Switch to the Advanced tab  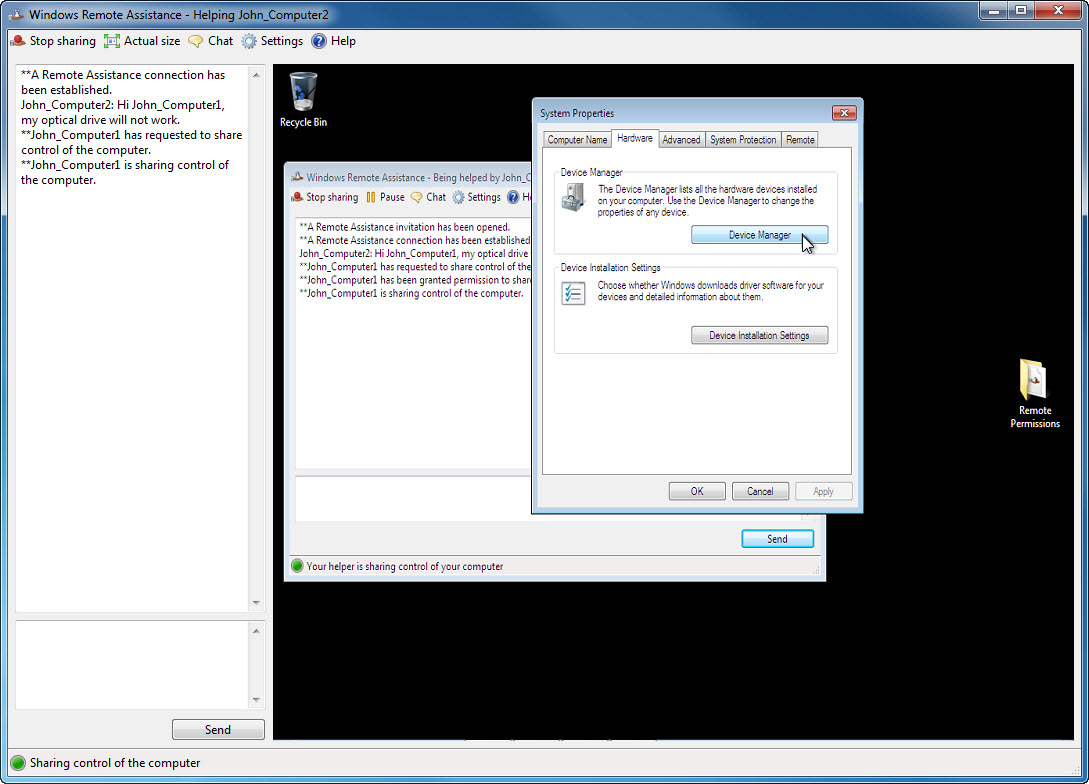tap(681, 140)
